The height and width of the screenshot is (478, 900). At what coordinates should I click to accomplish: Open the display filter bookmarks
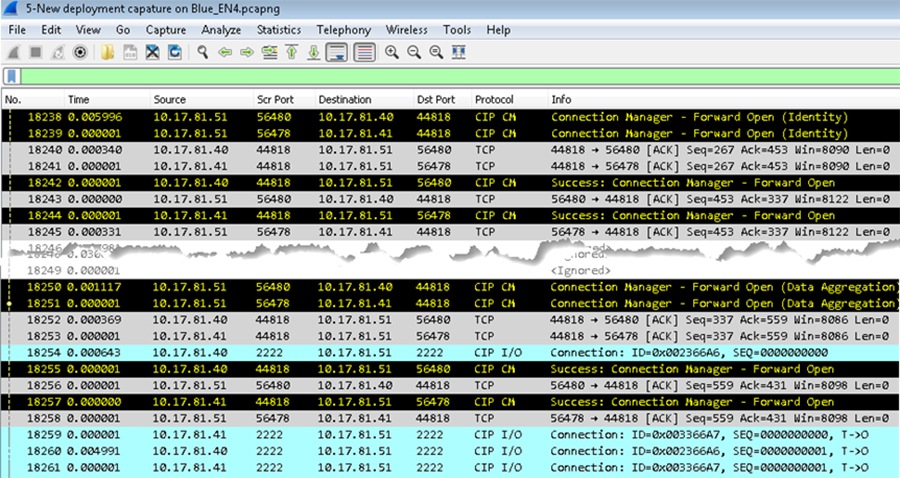pos(12,76)
